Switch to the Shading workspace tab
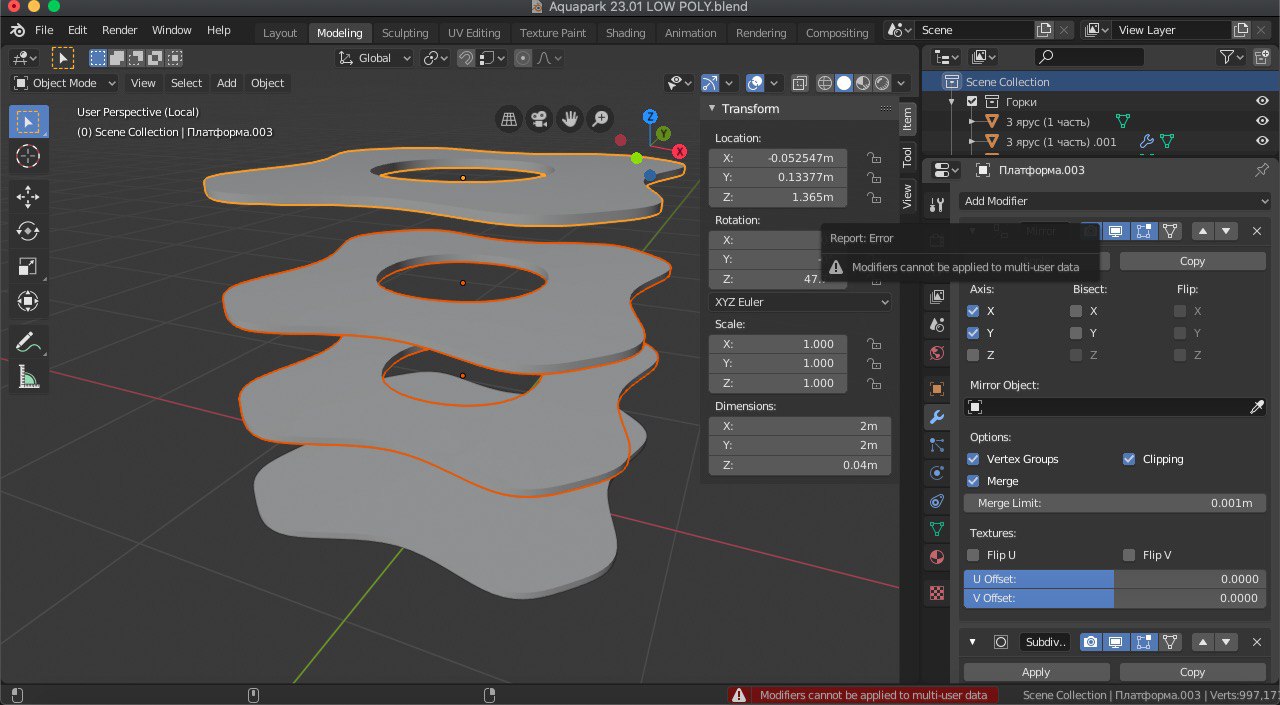This screenshot has width=1280, height=705. (625, 33)
